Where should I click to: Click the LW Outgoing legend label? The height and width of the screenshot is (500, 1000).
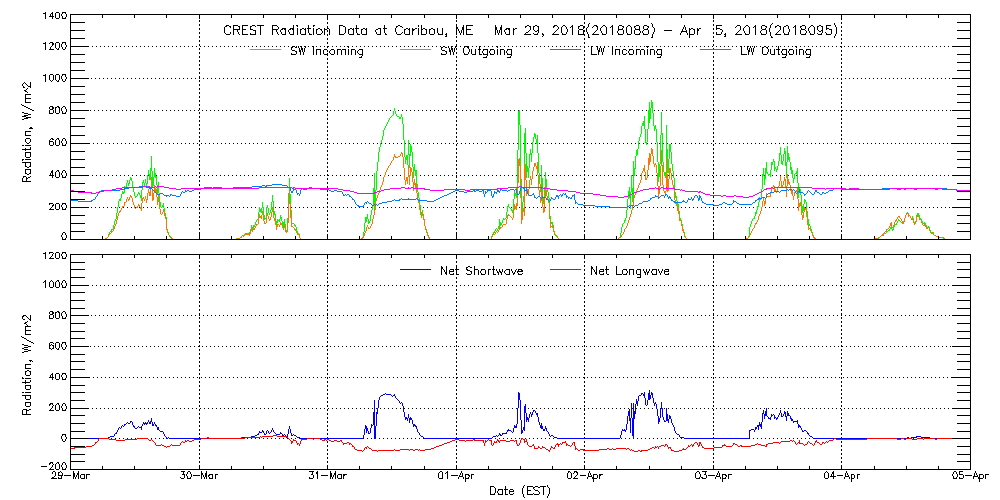click(x=775, y=51)
